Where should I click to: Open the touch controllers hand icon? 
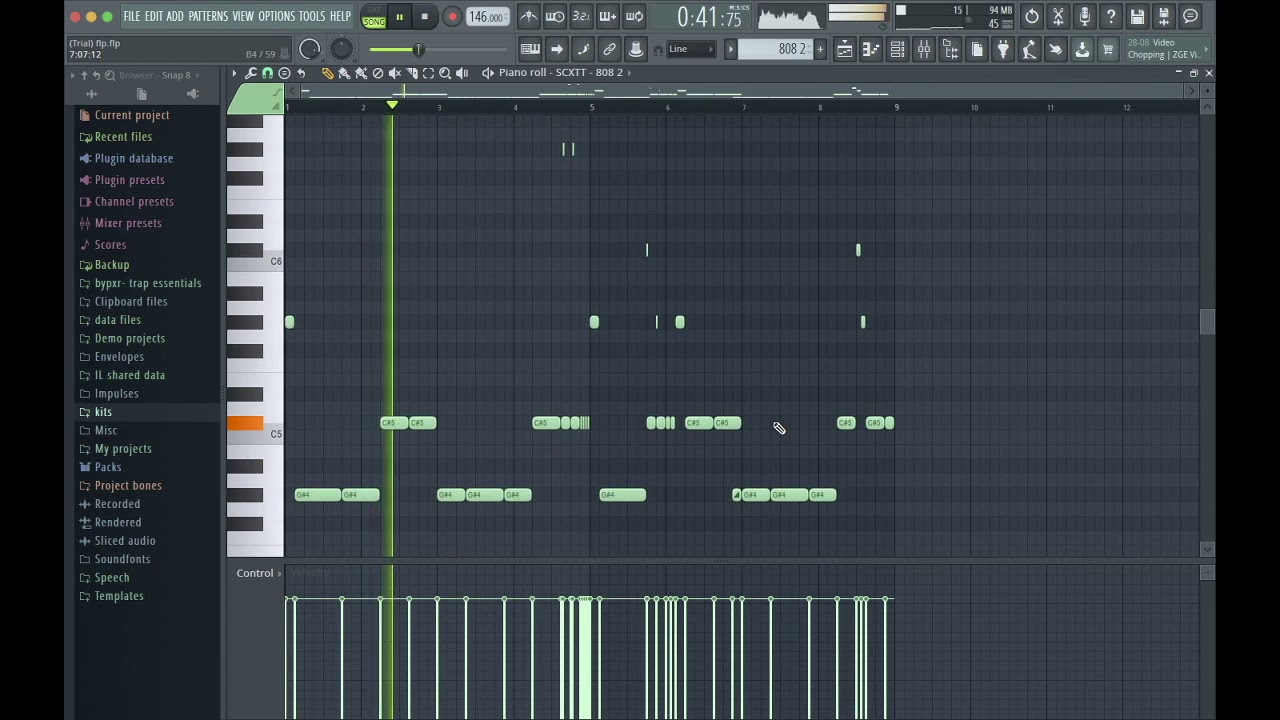coord(1055,50)
